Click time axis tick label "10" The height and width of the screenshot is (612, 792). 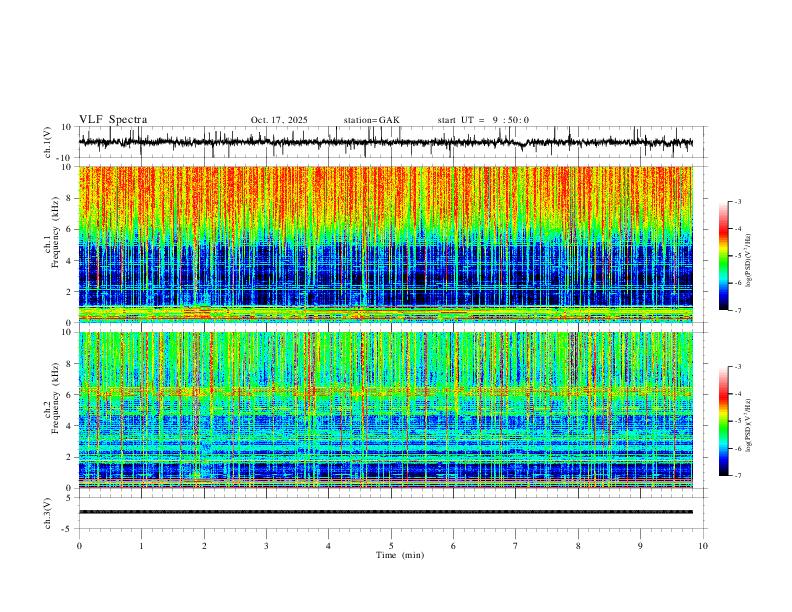703,546
